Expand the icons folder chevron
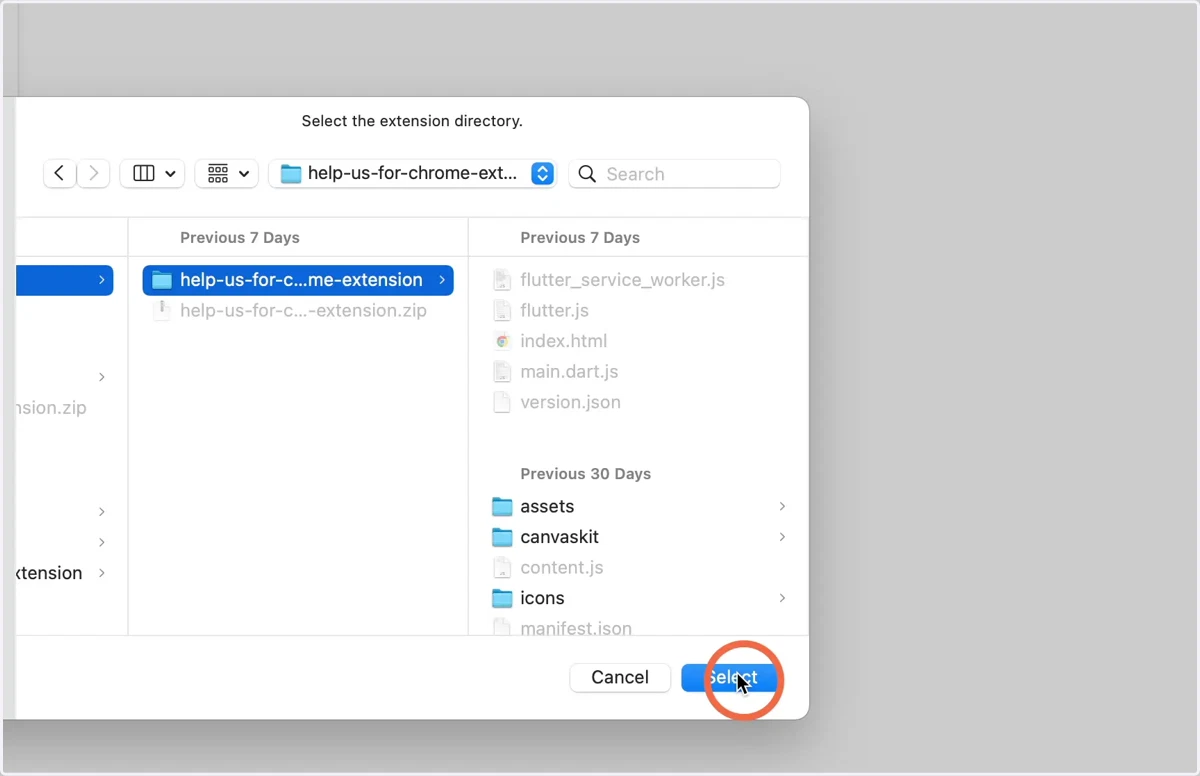The width and height of the screenshot is (1200, 776). (782, 598)
